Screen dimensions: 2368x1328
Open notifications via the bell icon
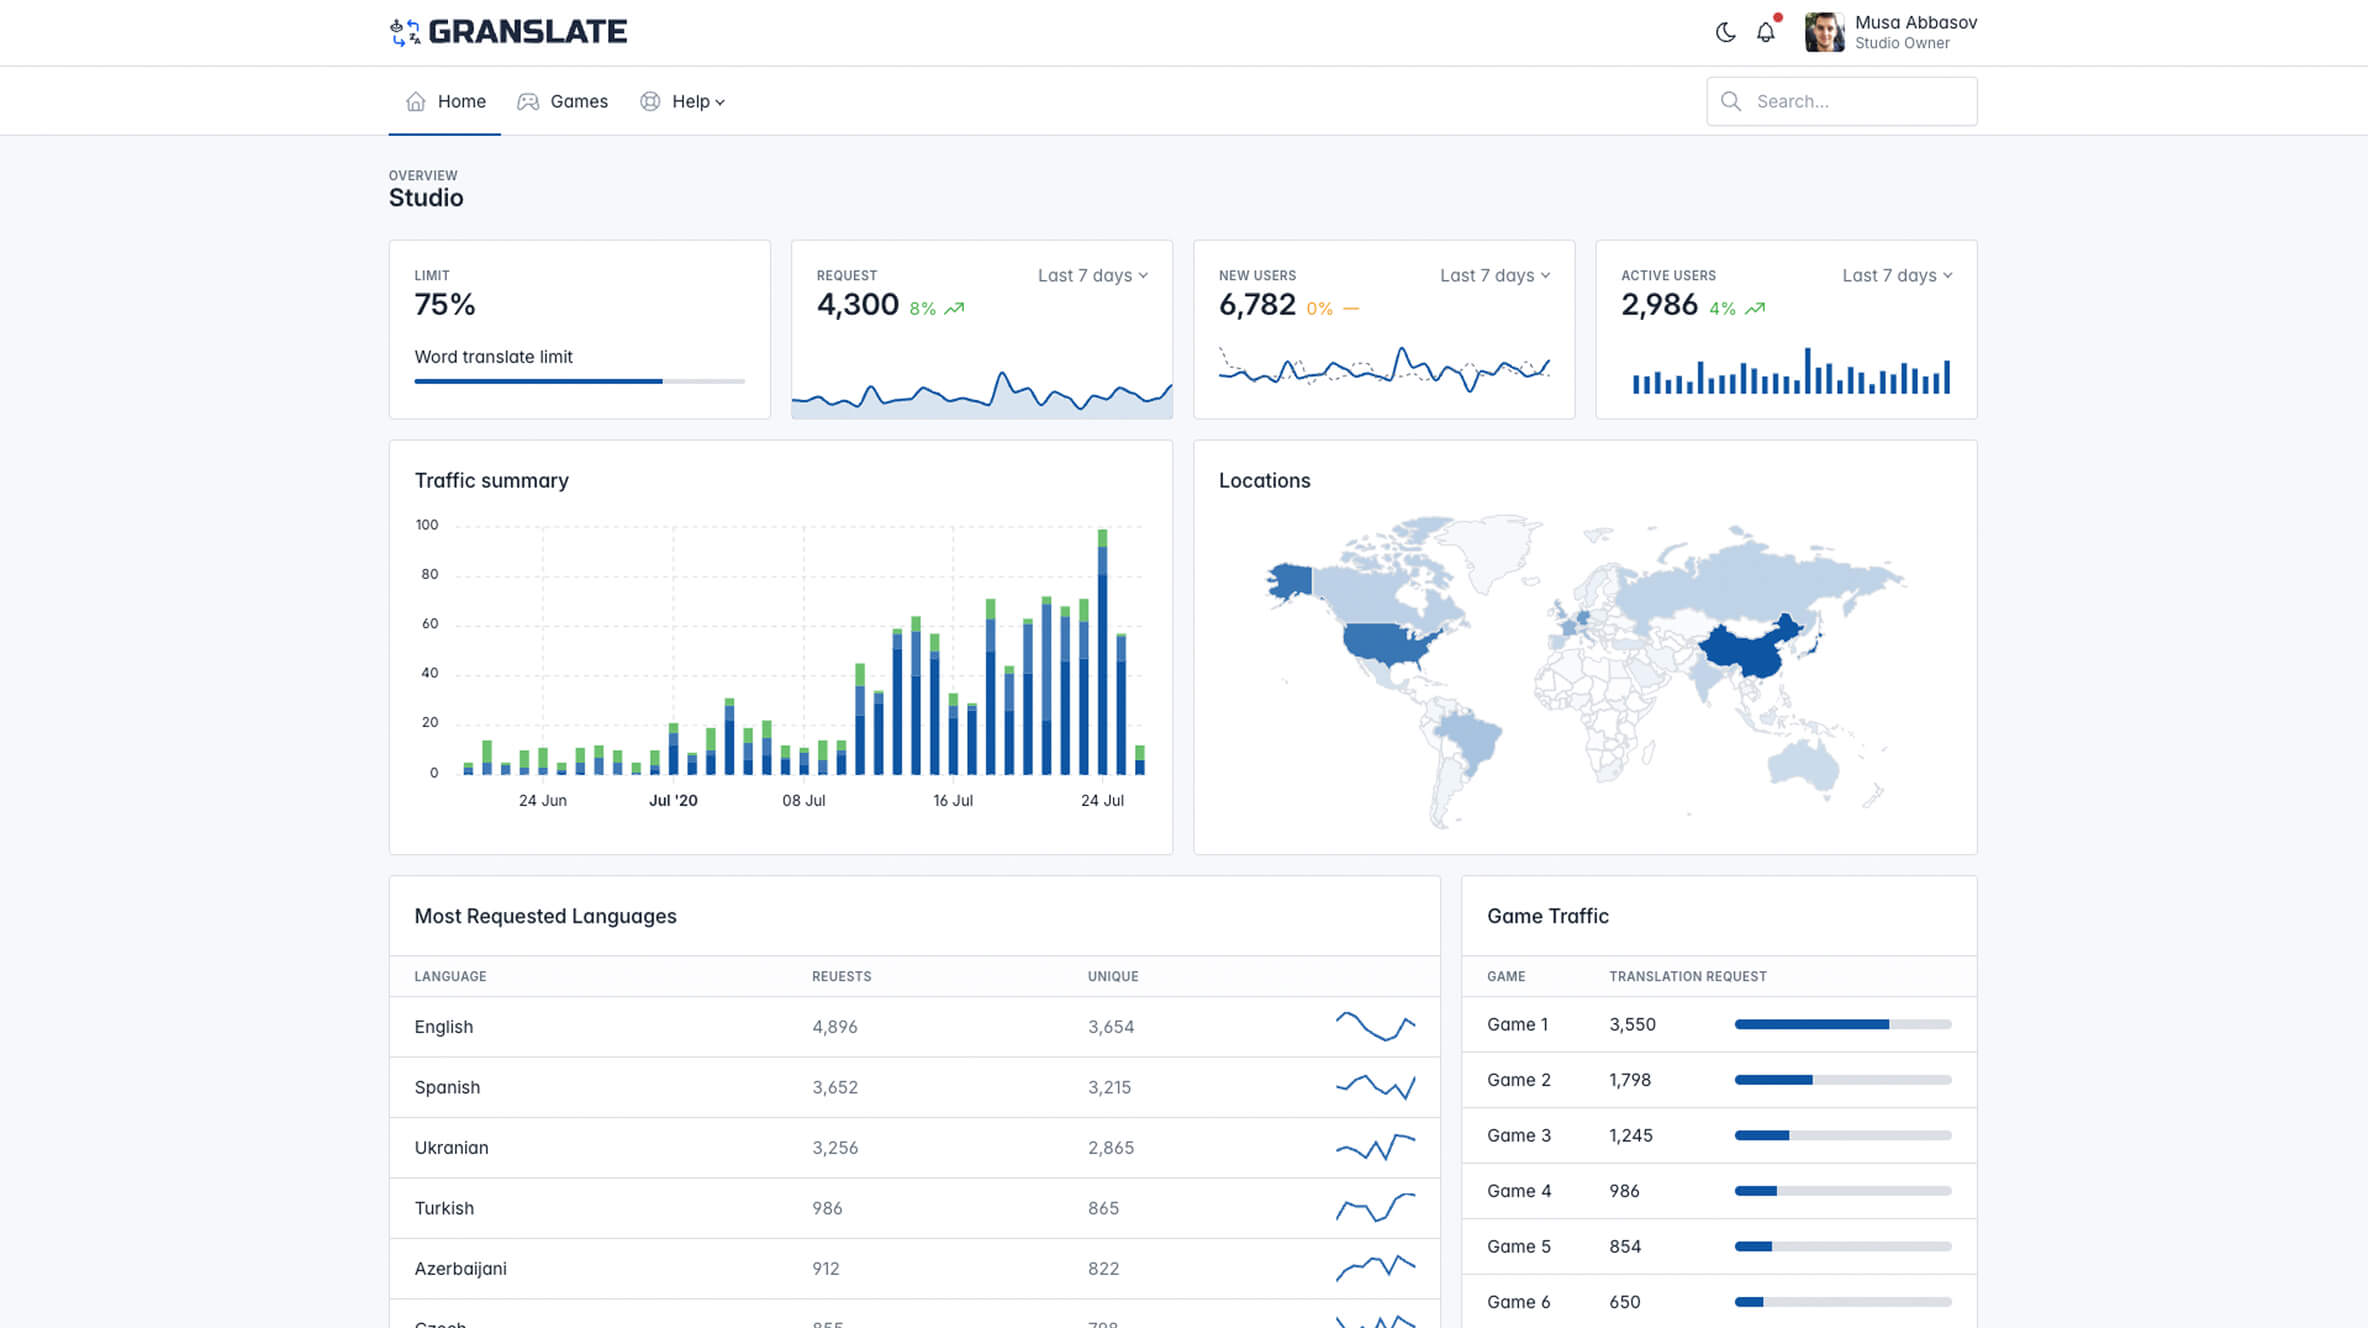(x=1766, y=32)
